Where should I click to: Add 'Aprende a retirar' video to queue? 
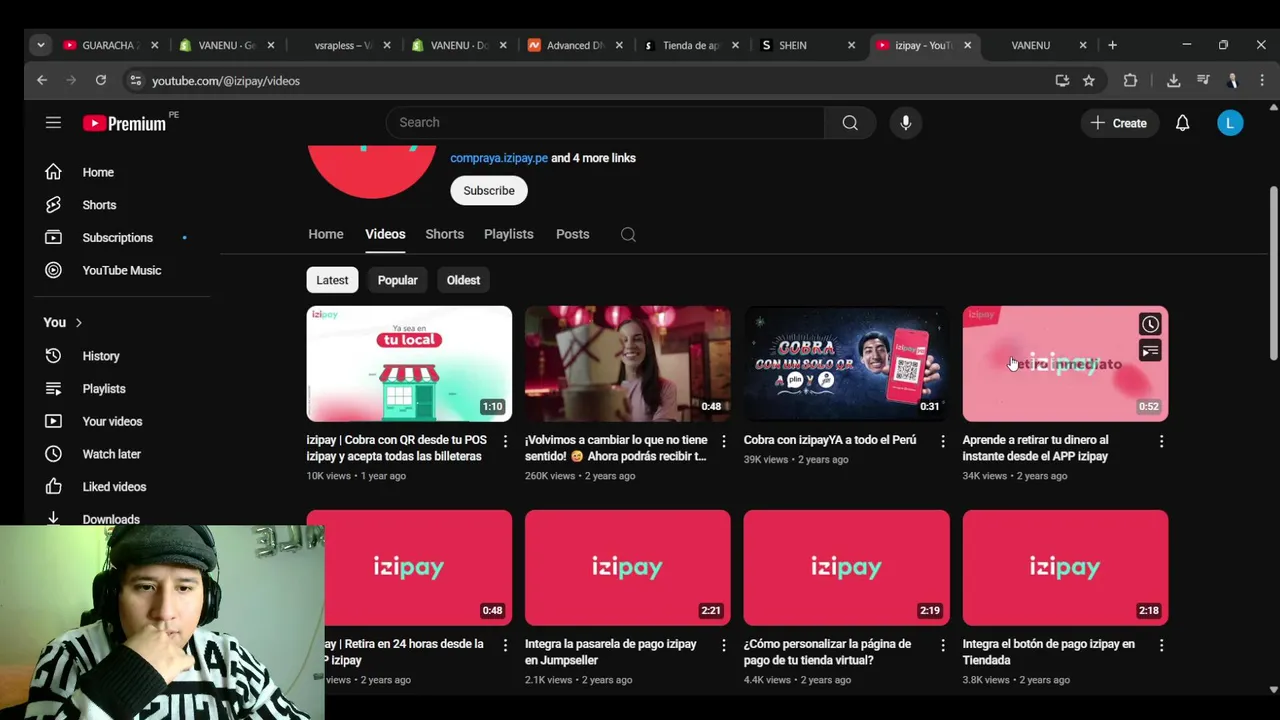[x=1150, y=351]
